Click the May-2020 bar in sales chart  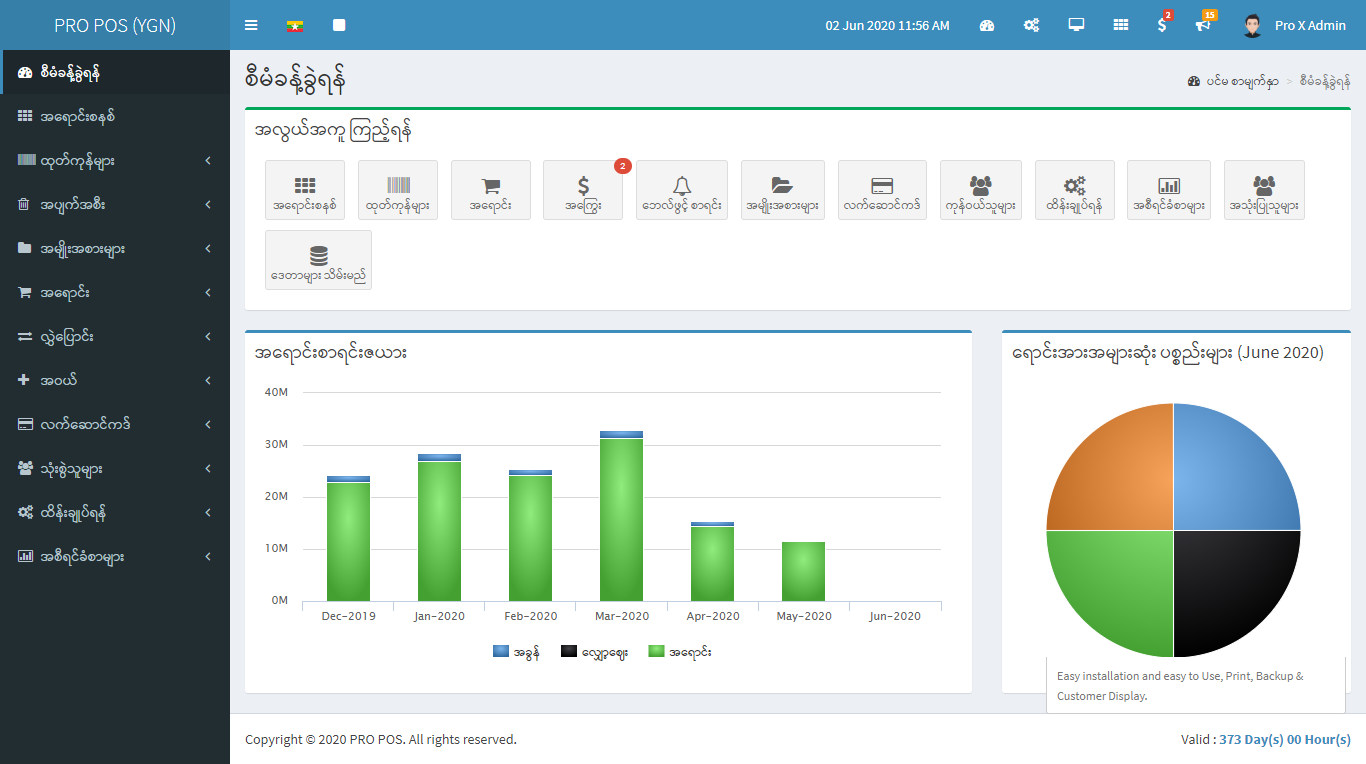804,571
